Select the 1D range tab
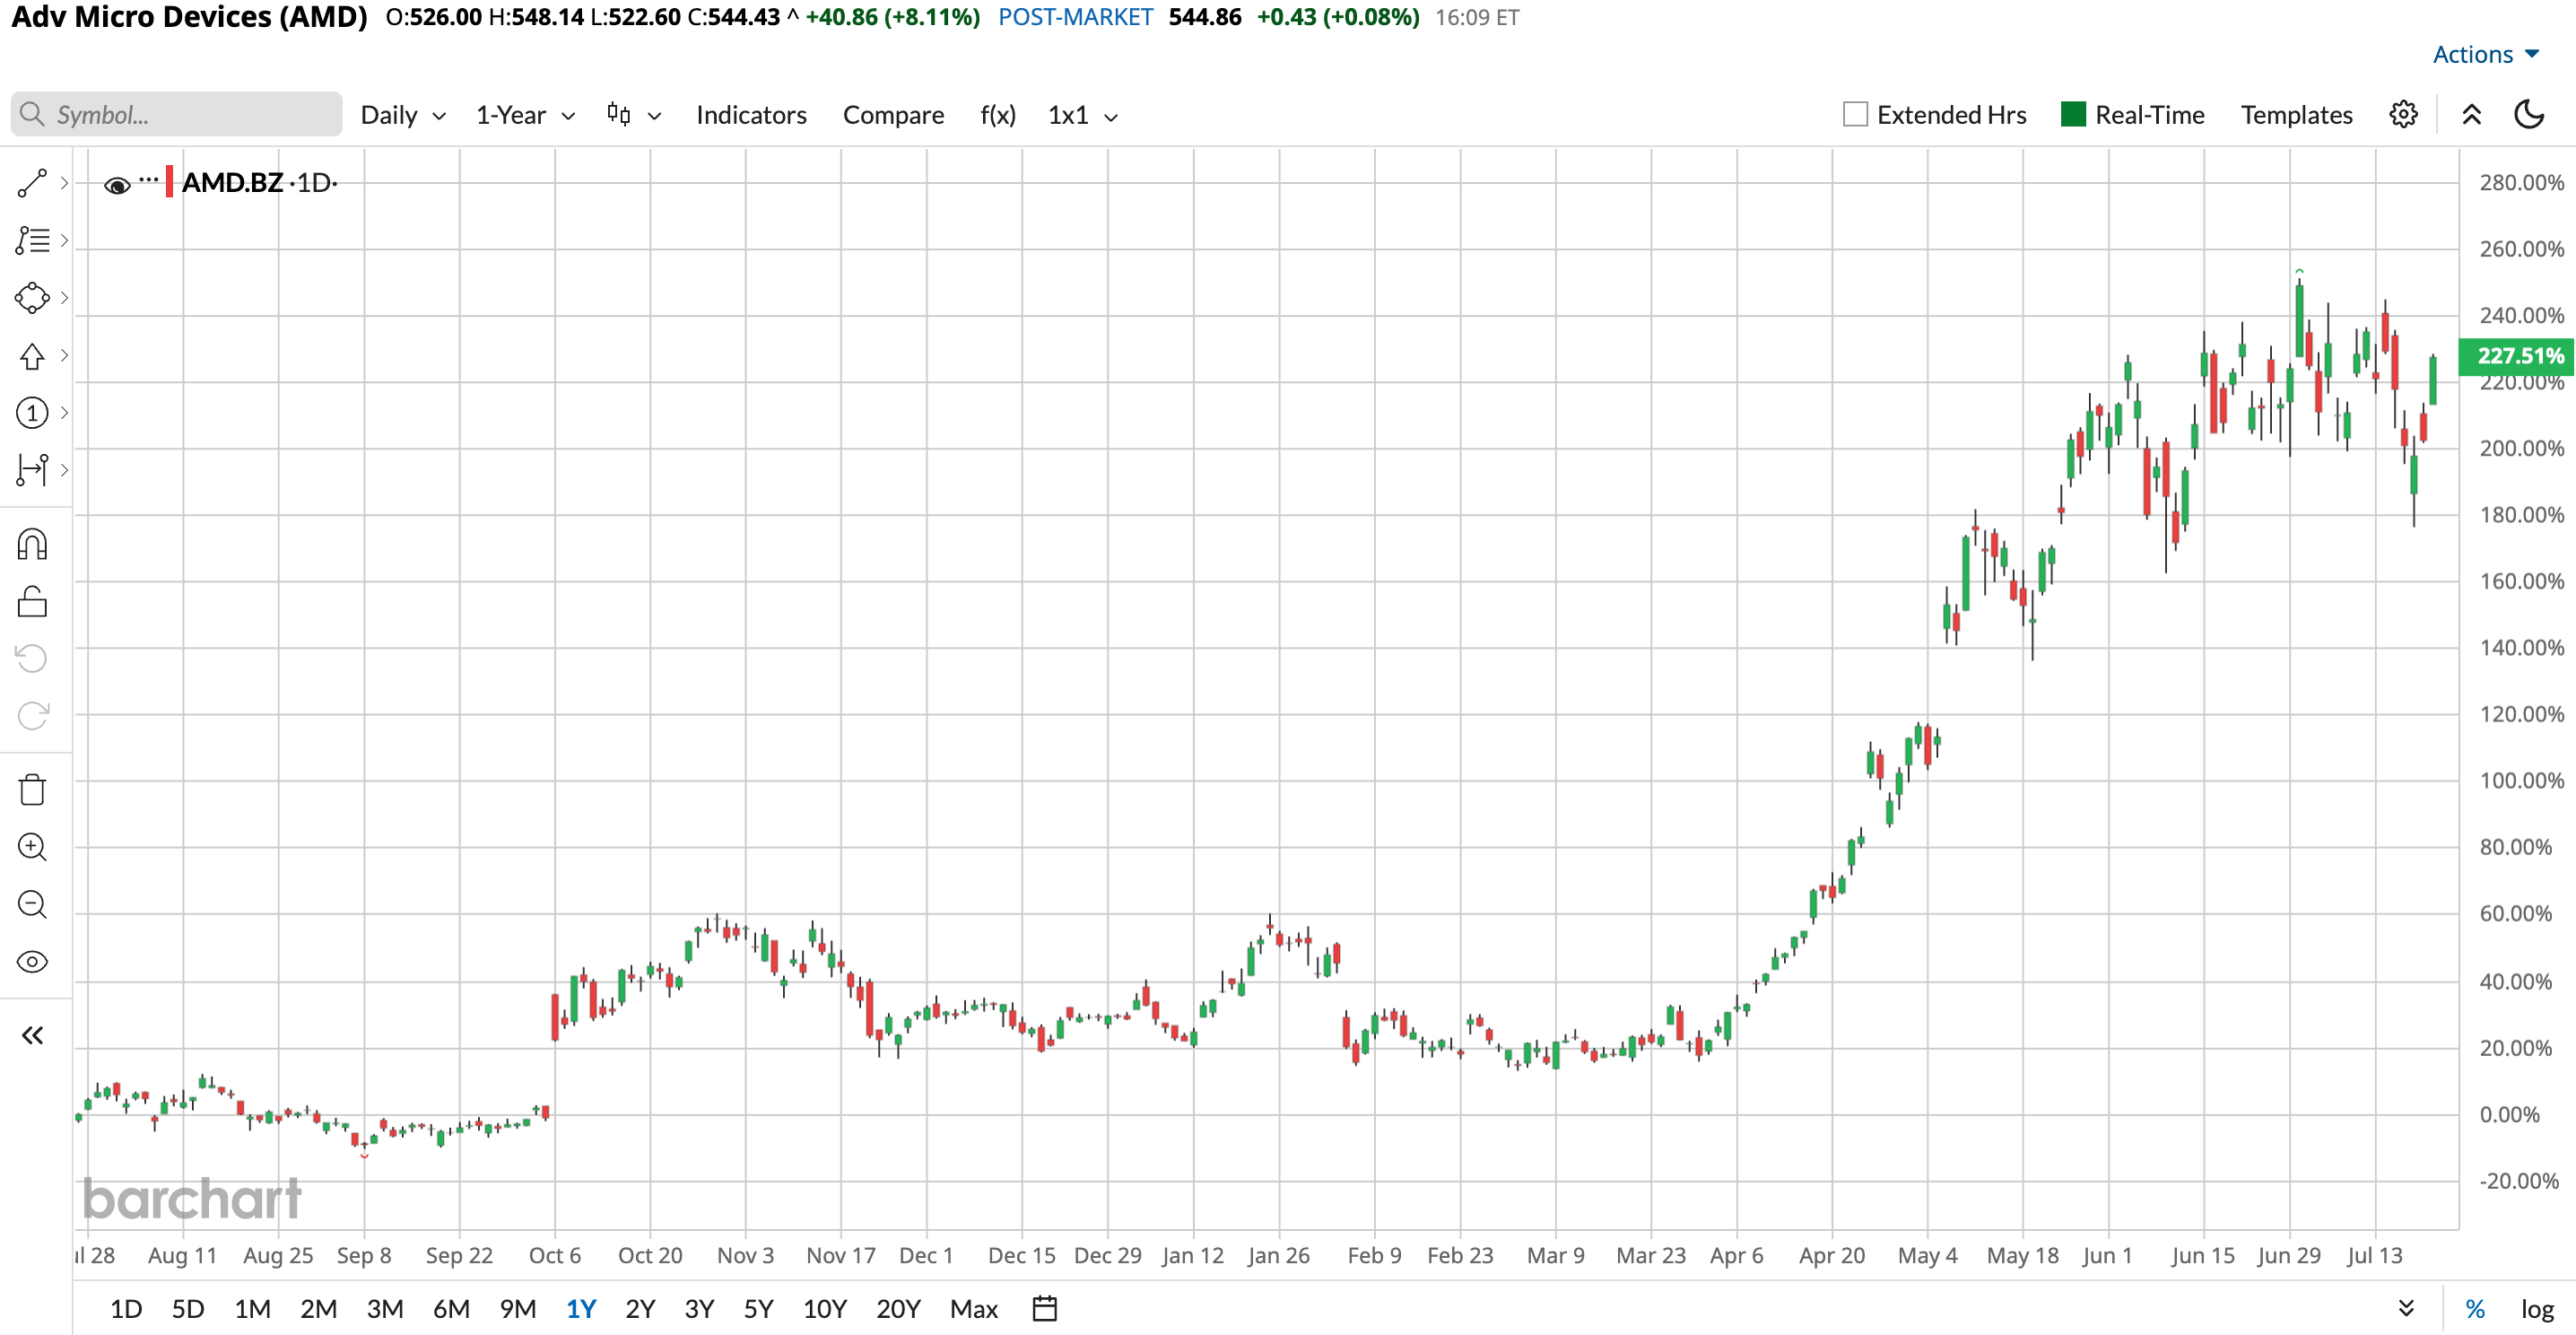Viewport: 2576px width, 1335px height. click(126, 1309)
